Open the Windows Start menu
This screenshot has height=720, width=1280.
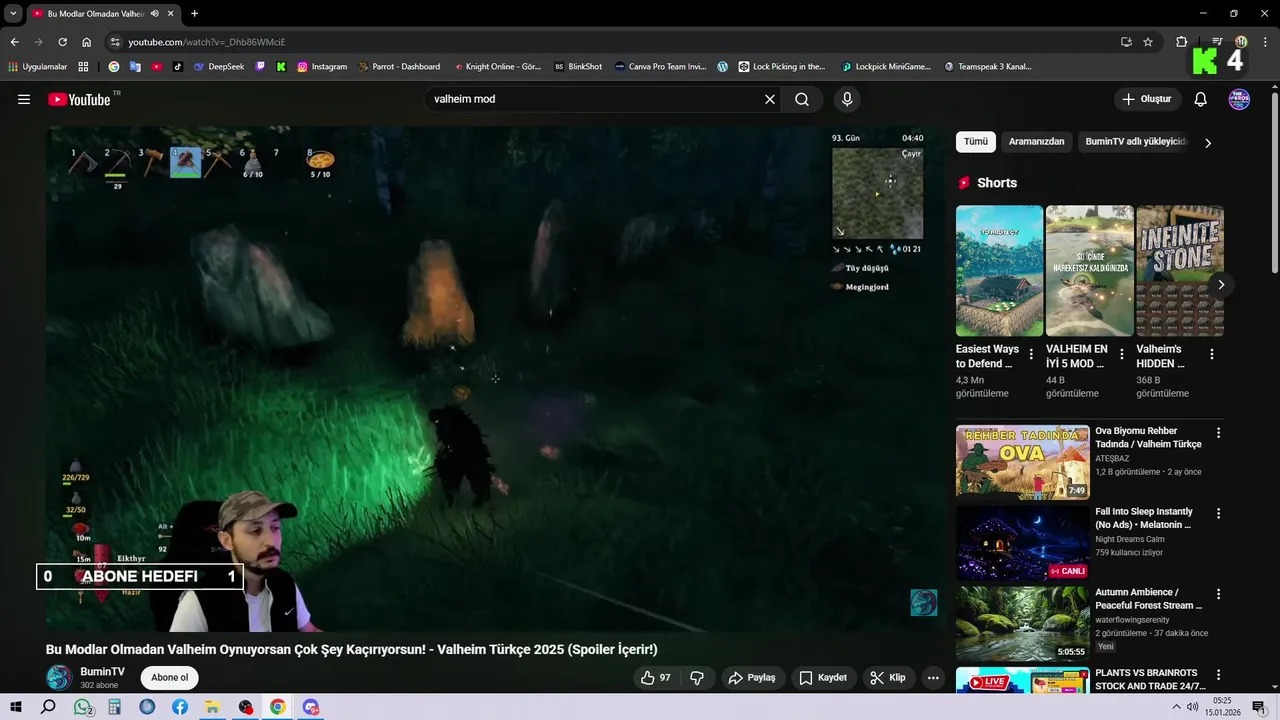16,707
